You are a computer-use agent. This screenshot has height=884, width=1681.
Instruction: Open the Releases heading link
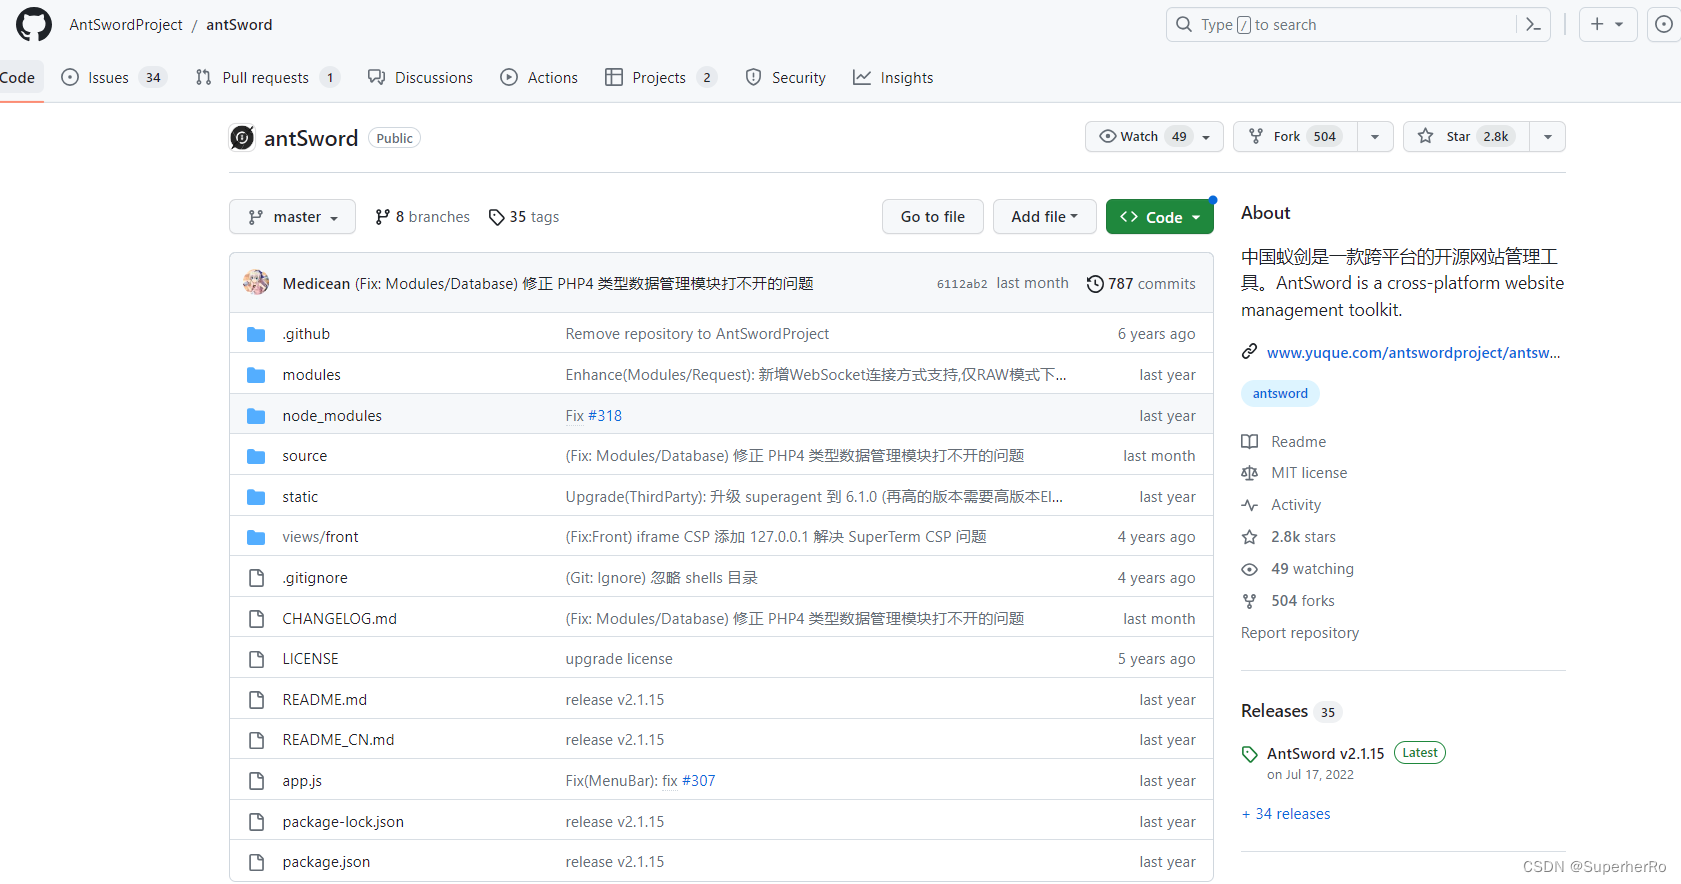click(x=1274, y=711)
